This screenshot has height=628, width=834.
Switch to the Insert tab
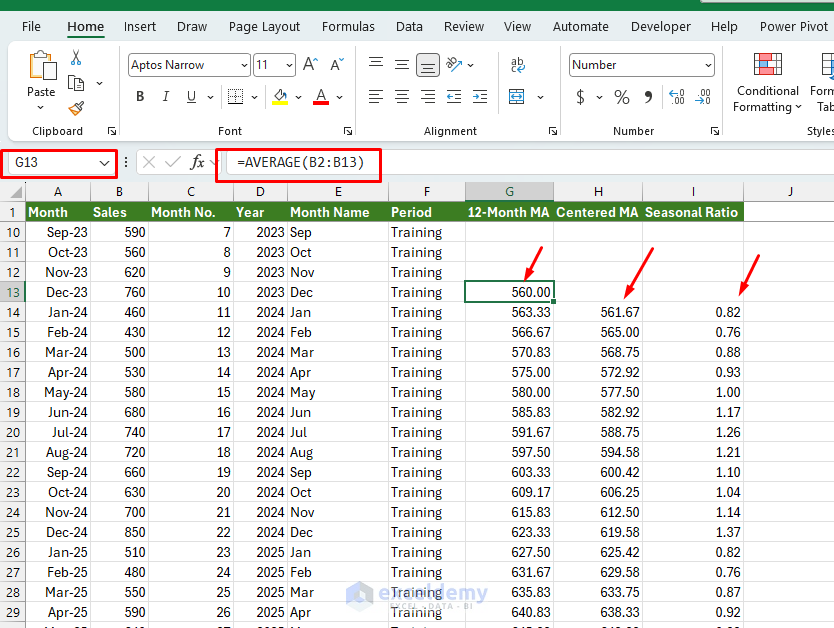139,27
